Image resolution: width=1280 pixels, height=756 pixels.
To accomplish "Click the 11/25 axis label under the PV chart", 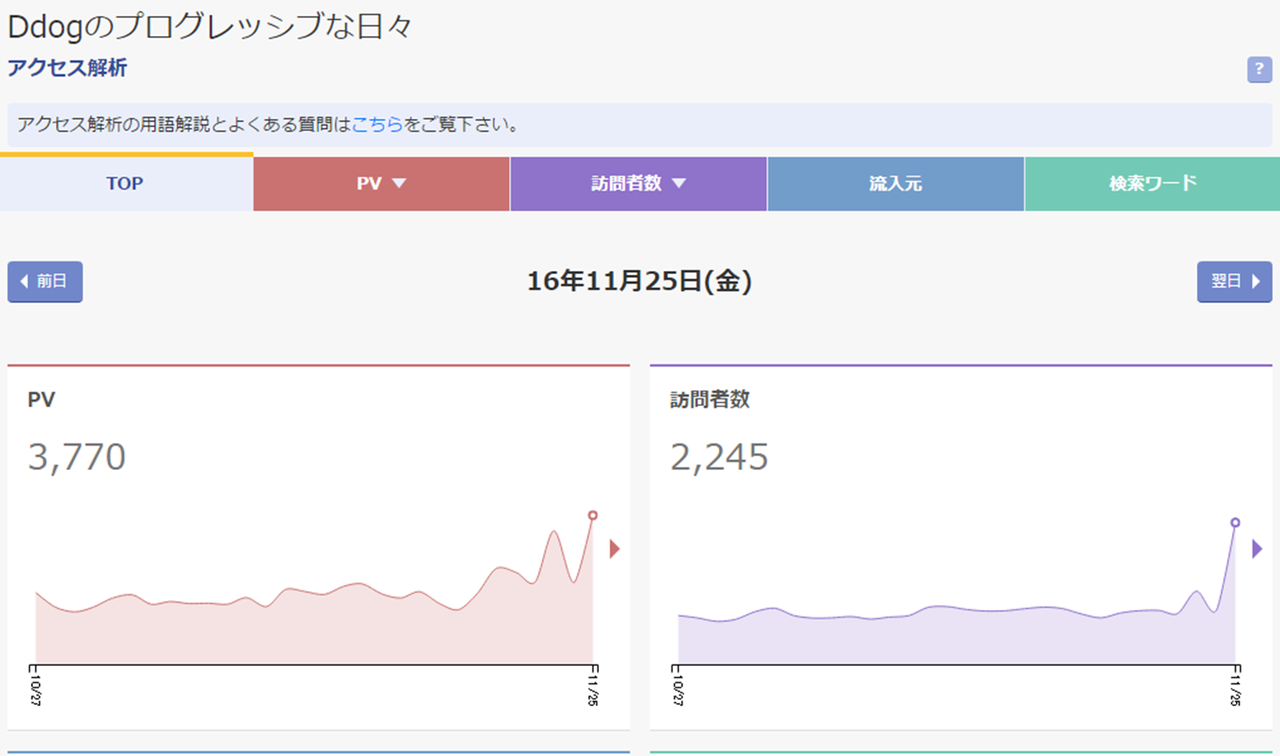I will [594, 691].
